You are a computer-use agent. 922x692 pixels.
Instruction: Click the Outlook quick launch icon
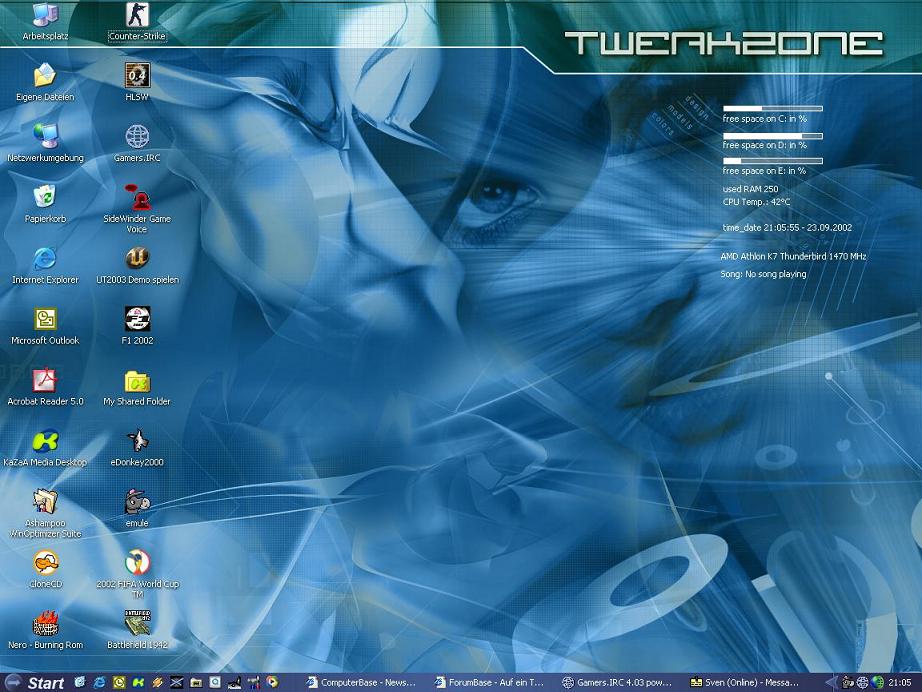pyautogui.click(x=119, y=683)
